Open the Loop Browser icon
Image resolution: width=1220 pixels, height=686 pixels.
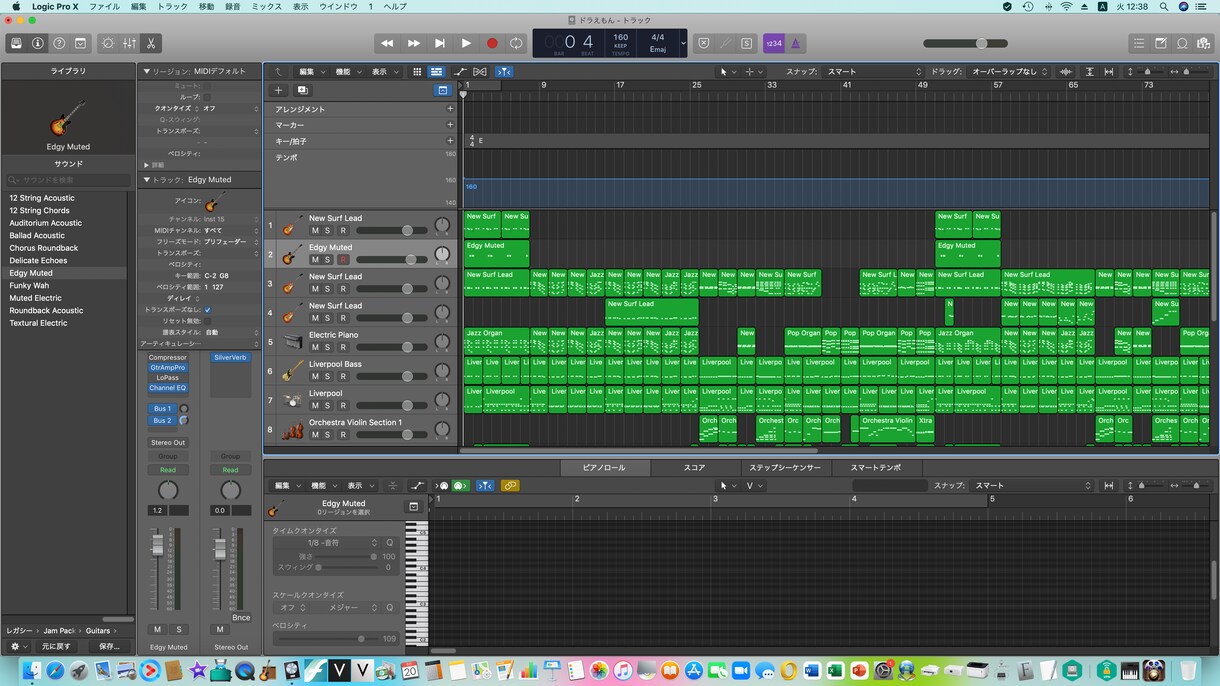coord(1182,43)
